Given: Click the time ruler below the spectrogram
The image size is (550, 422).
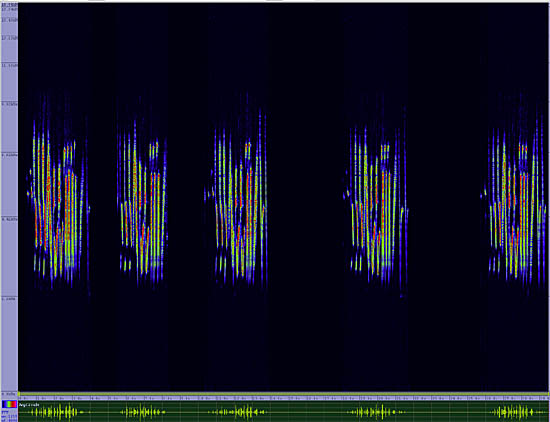Looking at the screenshot, I should (x=284, y=398).
